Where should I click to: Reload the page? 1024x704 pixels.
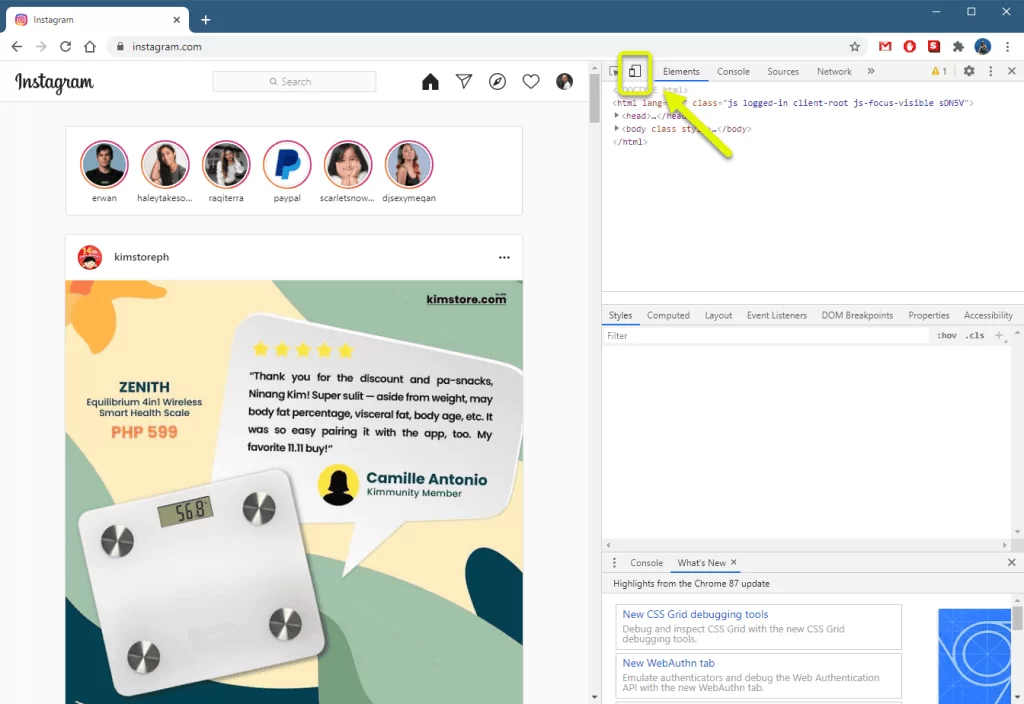click(x=65, y=46)
